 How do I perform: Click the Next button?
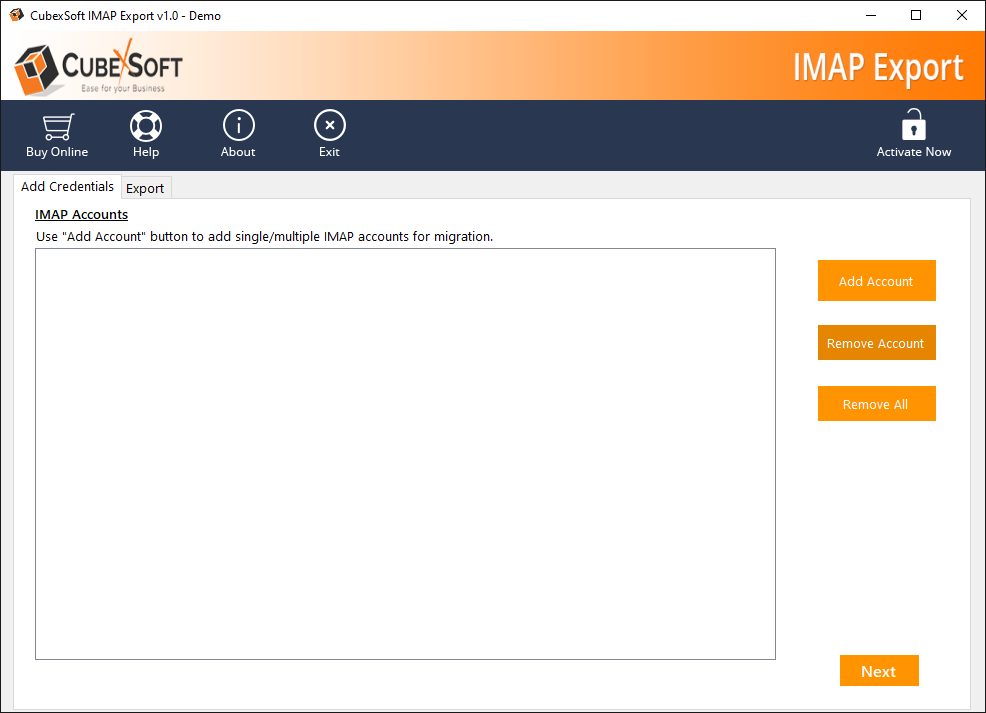point(878,671)
